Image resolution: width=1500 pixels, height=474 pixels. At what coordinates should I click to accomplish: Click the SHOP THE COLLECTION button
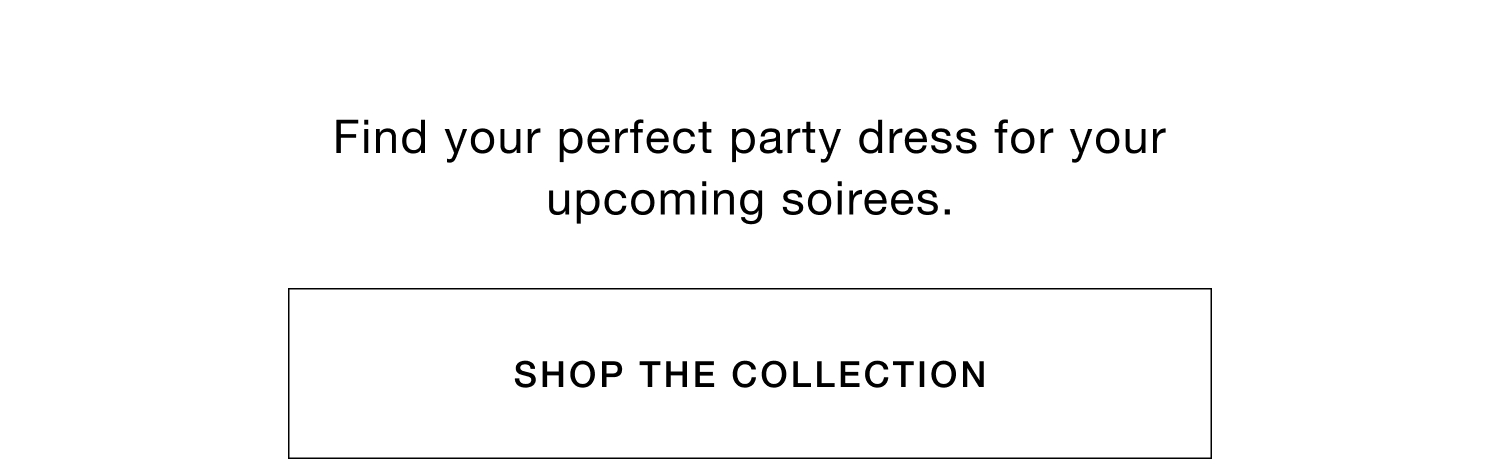pyautogui.click(x=750, y=373)
